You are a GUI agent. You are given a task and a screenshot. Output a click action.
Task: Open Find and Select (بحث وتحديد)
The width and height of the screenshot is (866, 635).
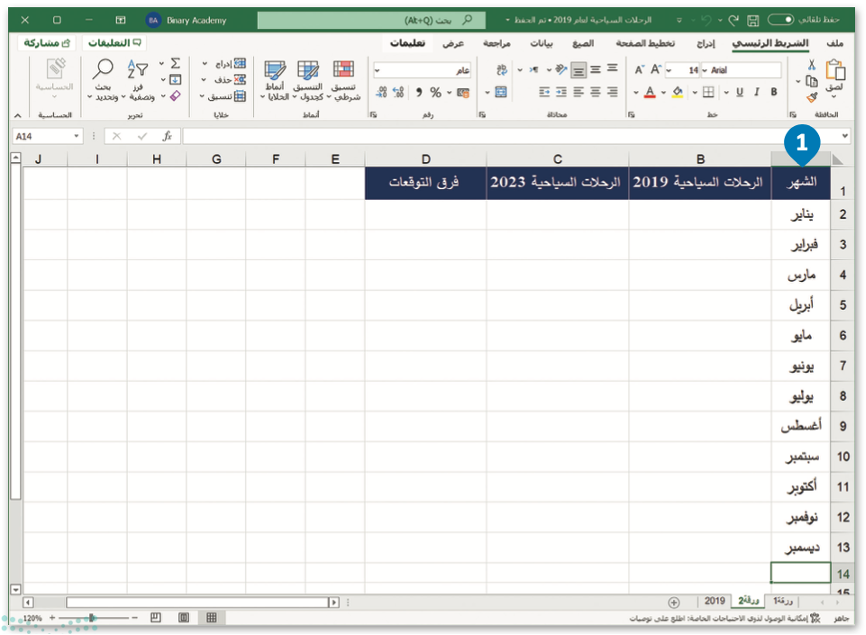coord(103,81)
